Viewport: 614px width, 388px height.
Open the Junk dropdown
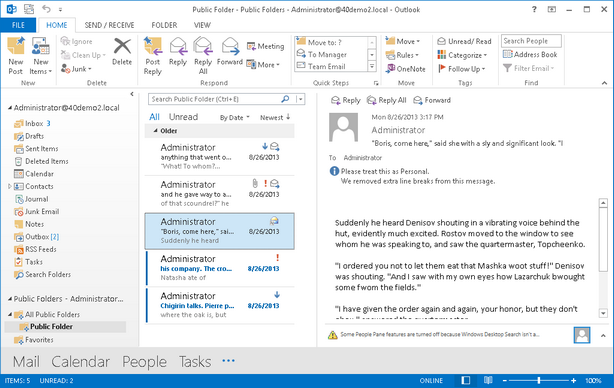(x=76, y=69)
